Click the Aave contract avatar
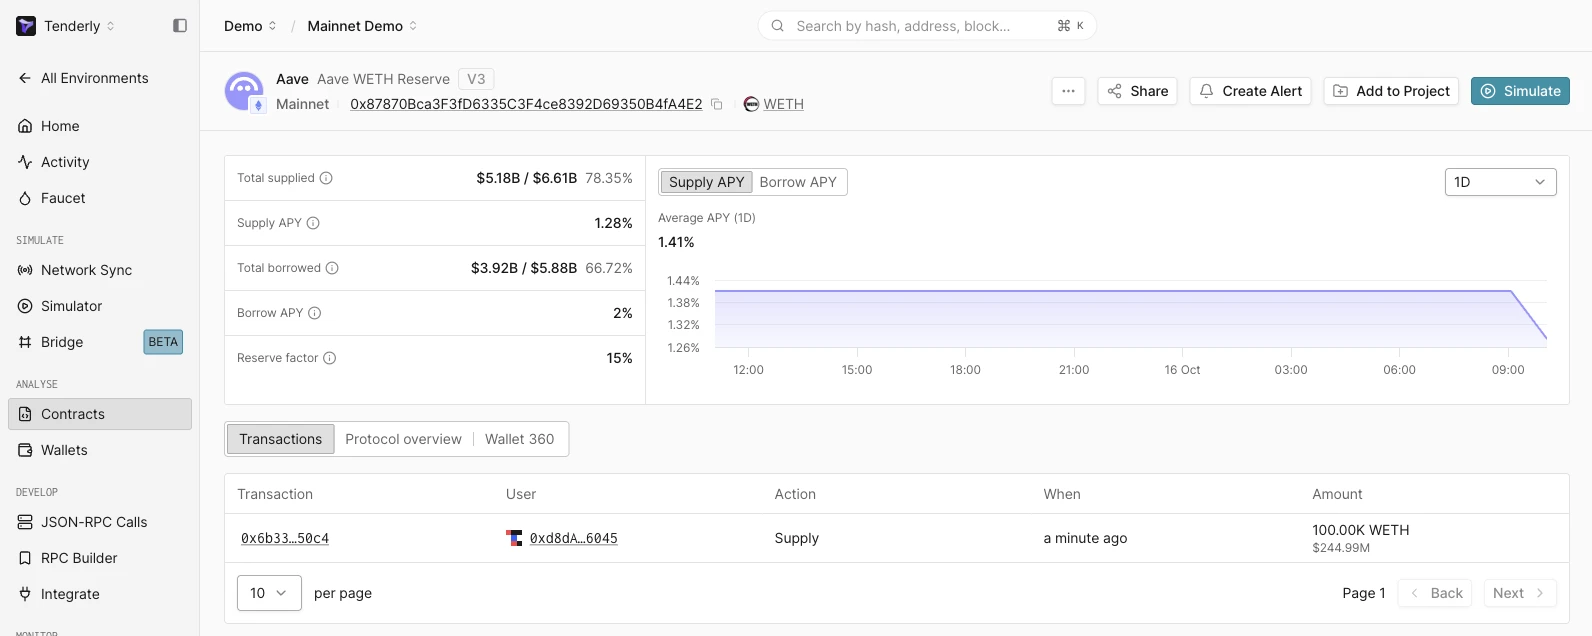Viewport: 1592px width, 636px height. (245, 91)
